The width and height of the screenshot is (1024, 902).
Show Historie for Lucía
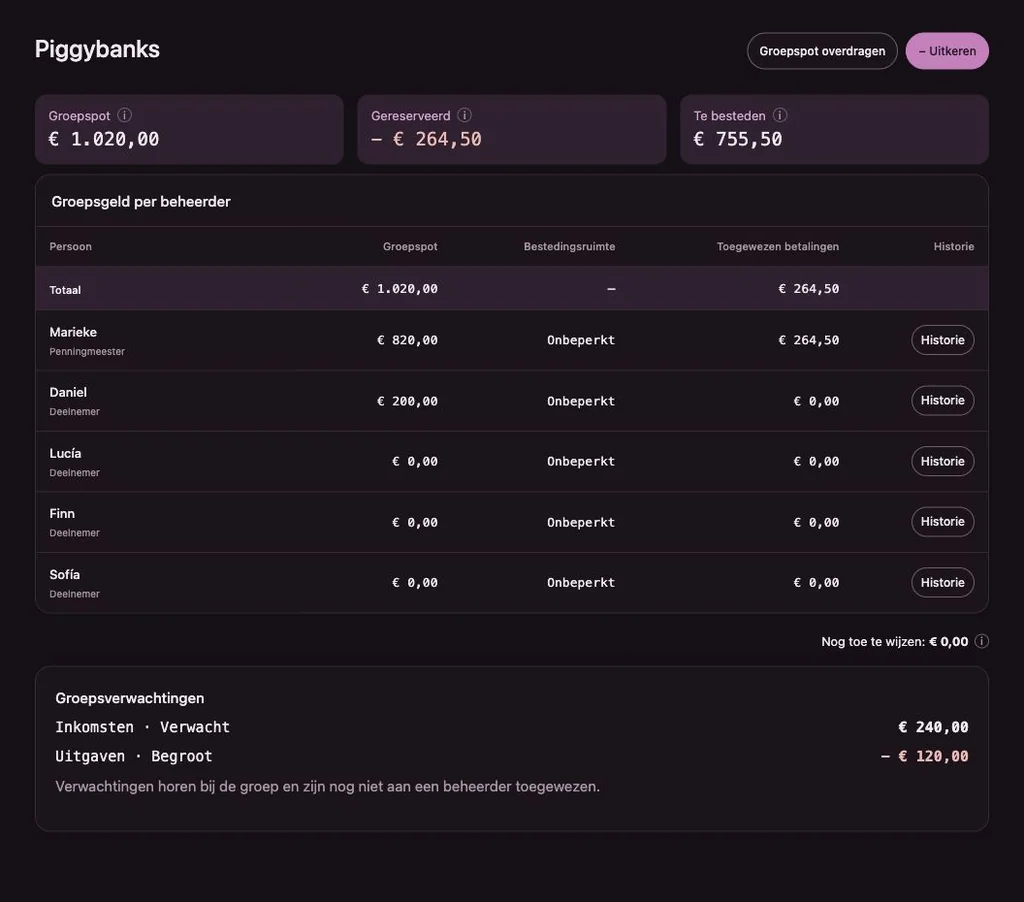point(942,461)
